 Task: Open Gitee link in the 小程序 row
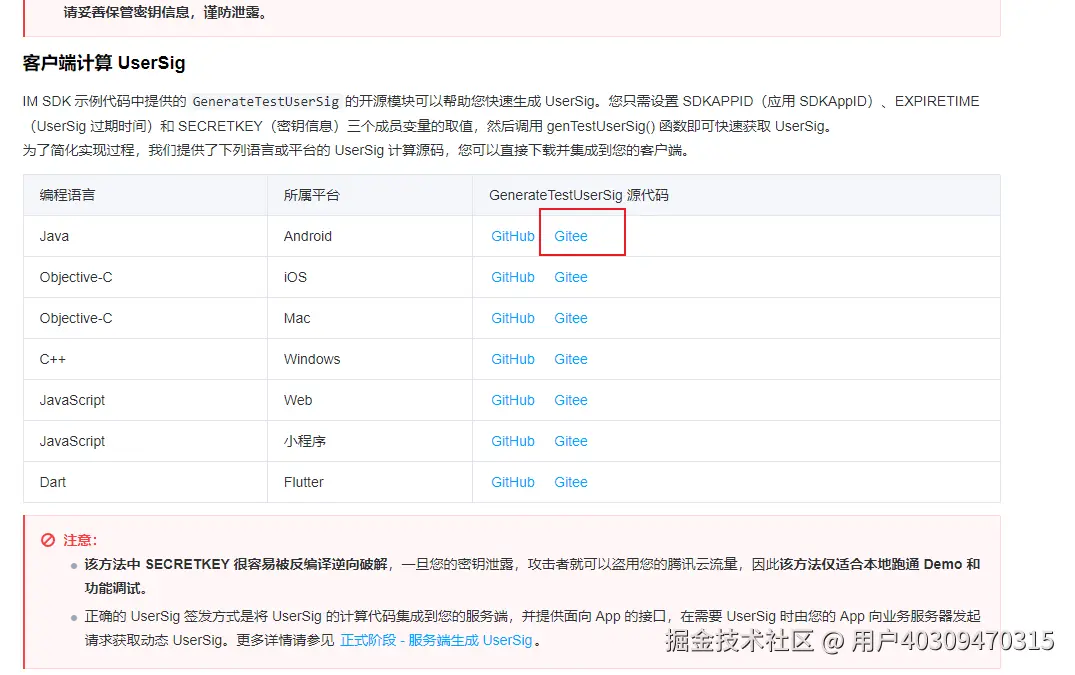click(571, 442)
